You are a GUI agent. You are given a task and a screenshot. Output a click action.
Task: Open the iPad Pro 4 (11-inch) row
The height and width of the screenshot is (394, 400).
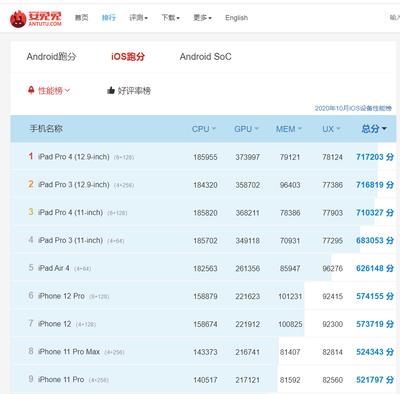203,212
